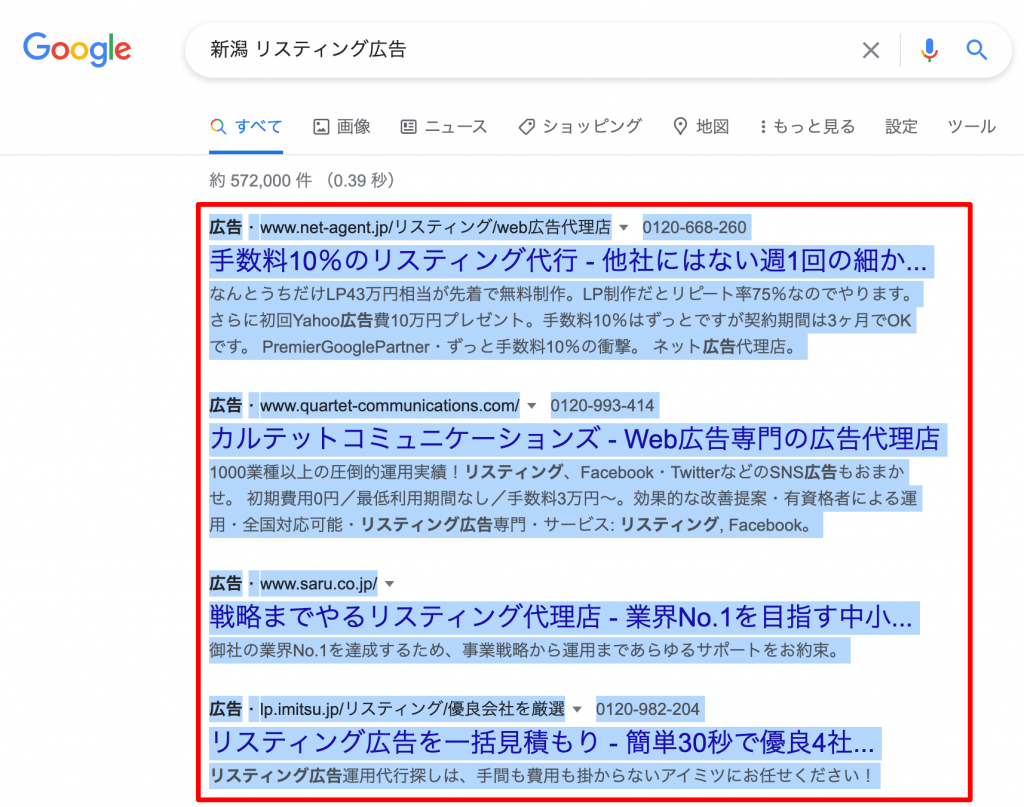Click the tag icon on ショッピング tab
Screen dimensions: 1024x807
[526, 127]
